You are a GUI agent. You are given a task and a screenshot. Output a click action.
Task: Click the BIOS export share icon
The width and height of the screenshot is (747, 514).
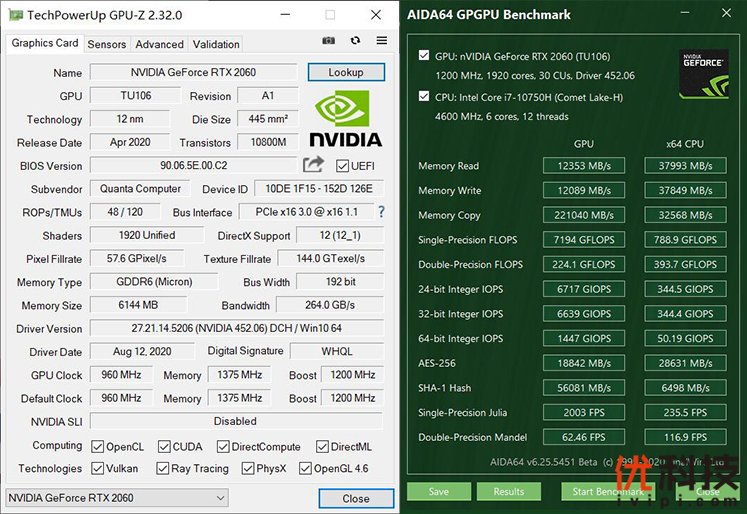(314, 165)
